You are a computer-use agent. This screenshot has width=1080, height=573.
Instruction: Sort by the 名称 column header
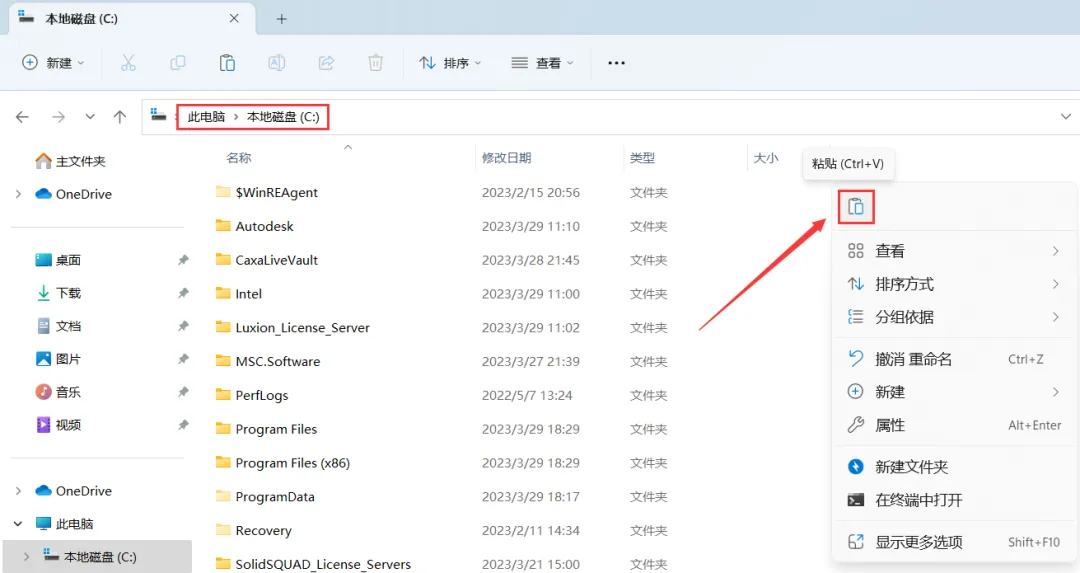click(x=239, y=158)
